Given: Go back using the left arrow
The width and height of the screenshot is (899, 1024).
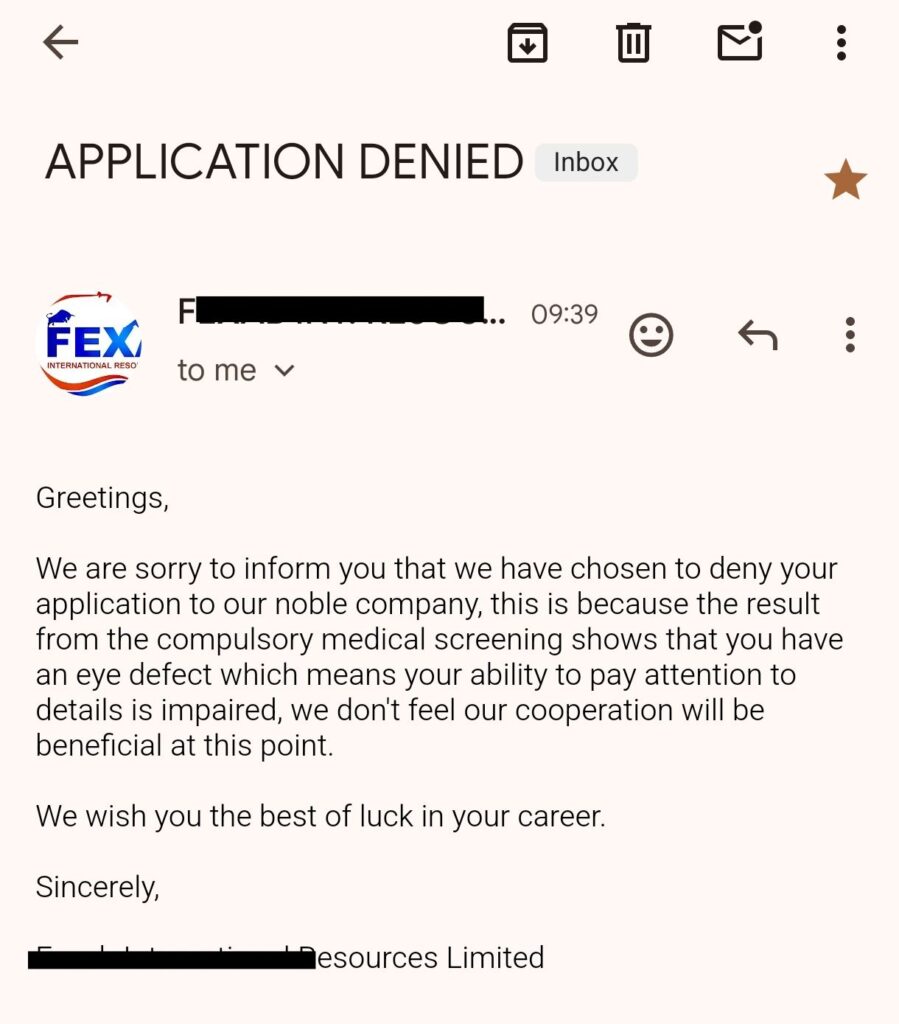Looking at the screenshot, I should (x=61, y=42).
